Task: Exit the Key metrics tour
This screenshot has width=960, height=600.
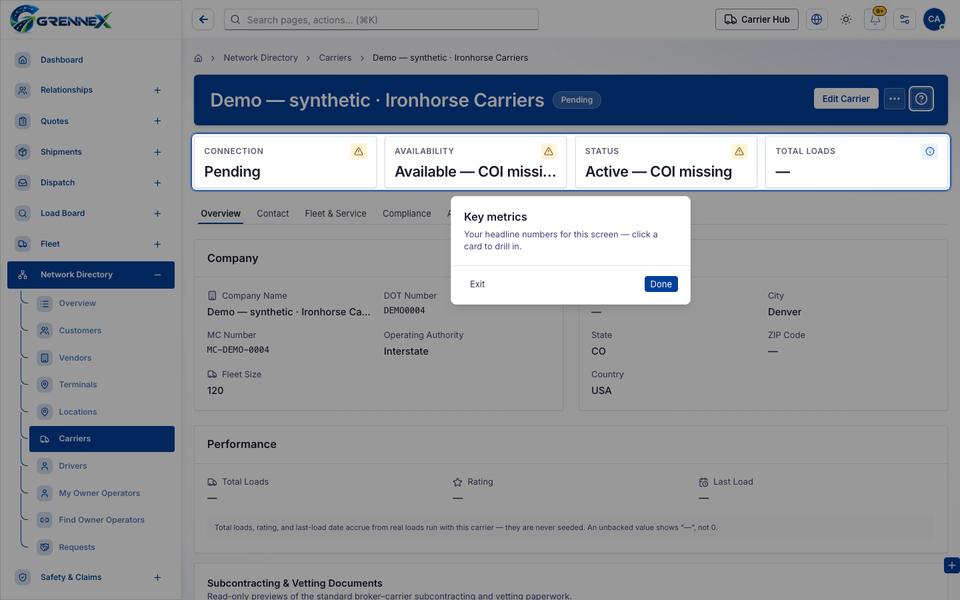Action: click(477, 284)
